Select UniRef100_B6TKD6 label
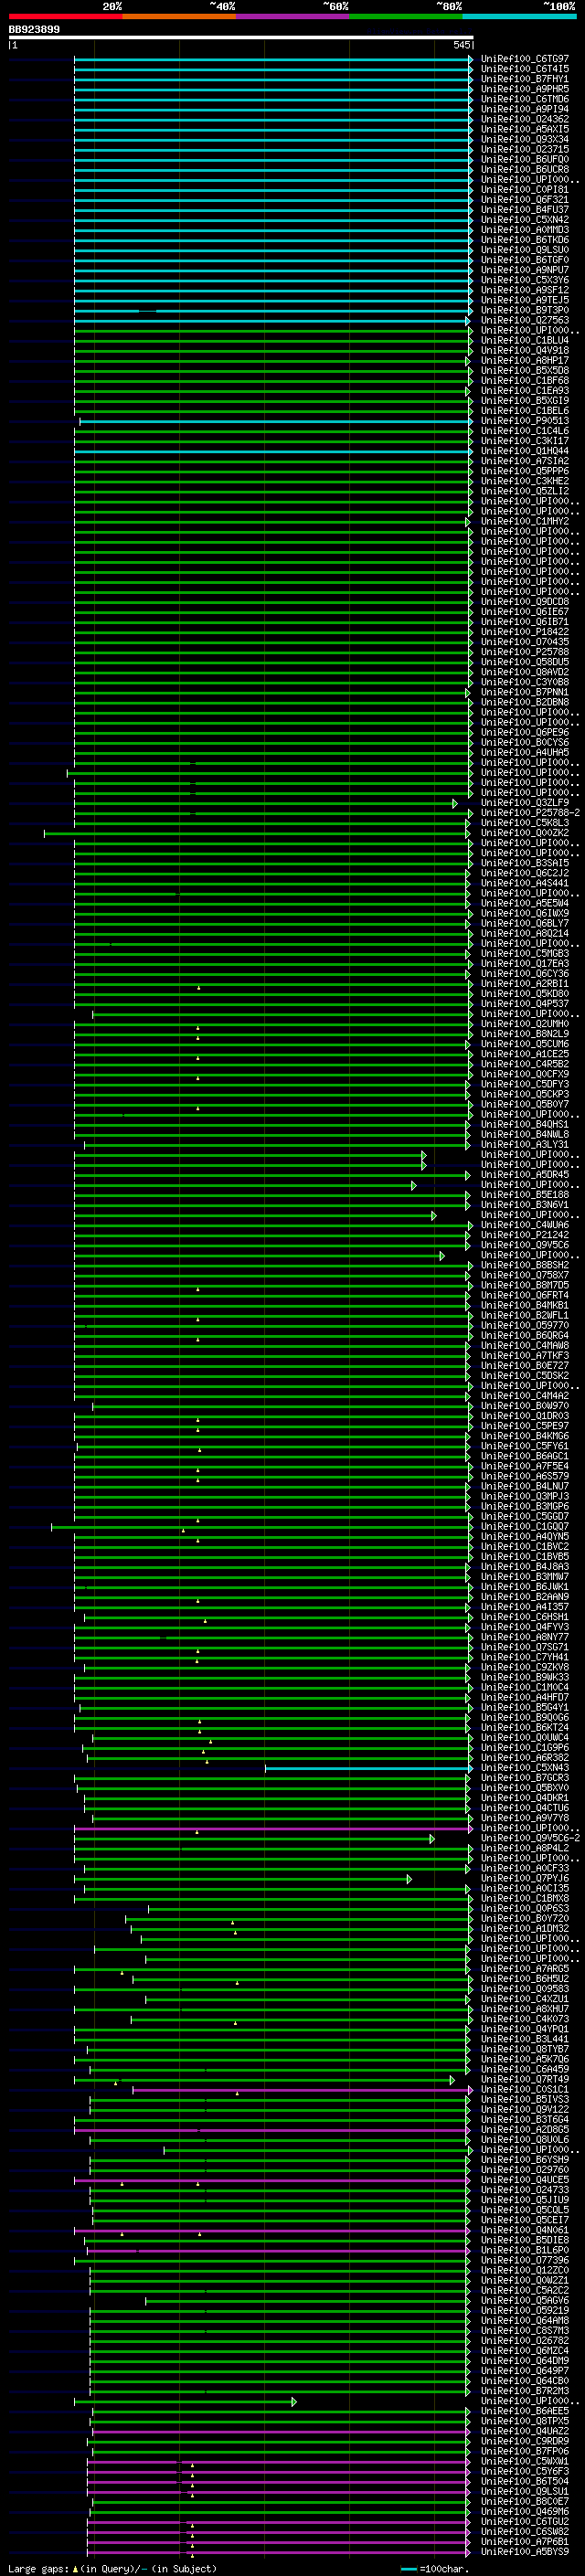Image resolution: width=585 pixels, height=2576 pixels. click(x=524, y=240)
